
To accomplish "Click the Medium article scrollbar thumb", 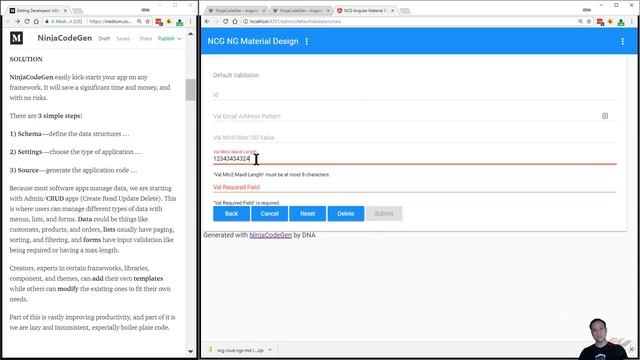I will 190,89.
